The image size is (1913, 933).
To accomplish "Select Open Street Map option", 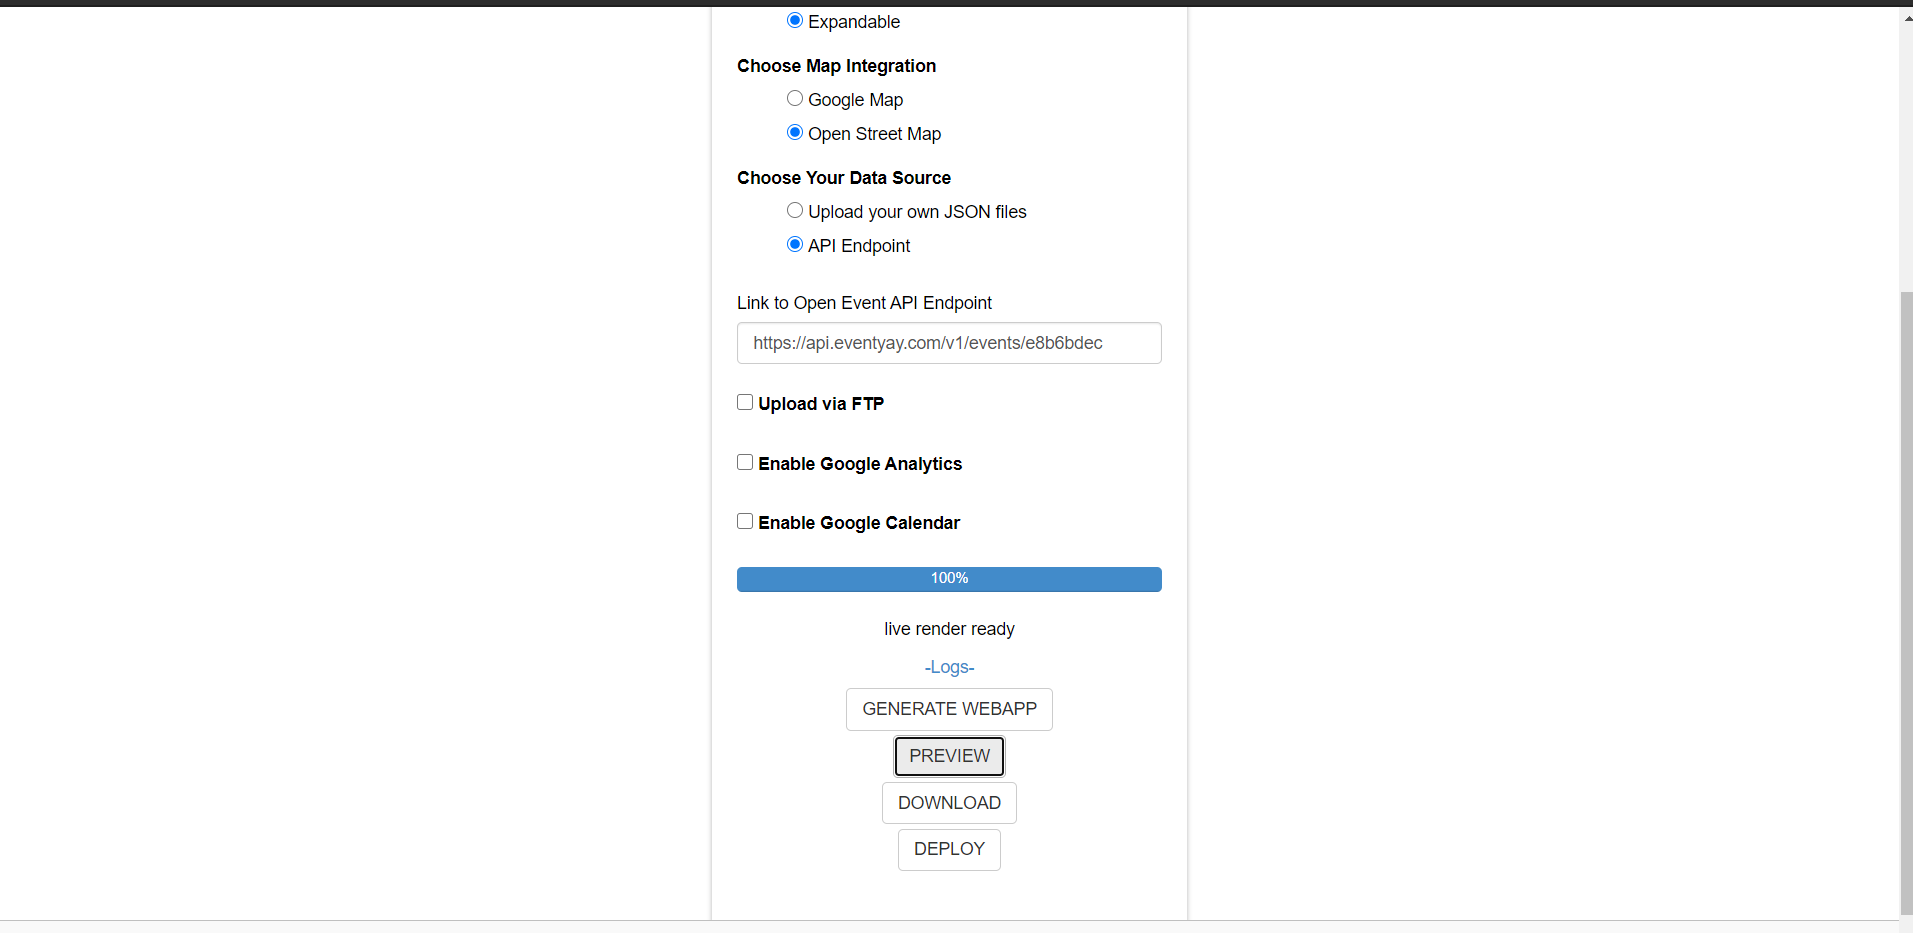I will 795,132.
